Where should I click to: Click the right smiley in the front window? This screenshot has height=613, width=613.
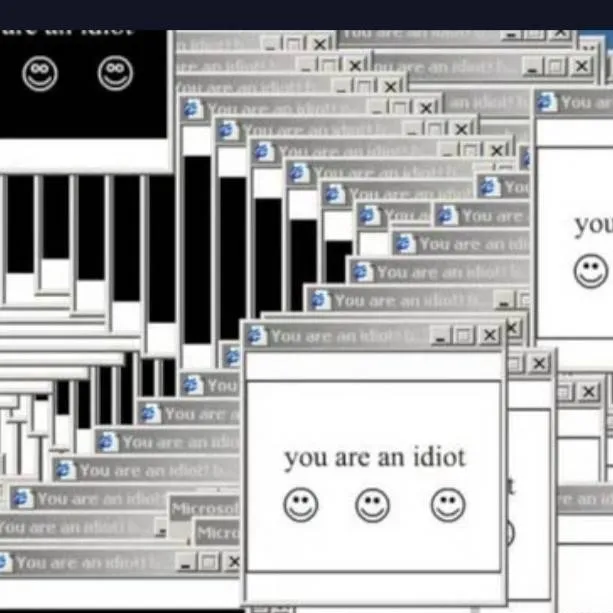coord(448,505)
